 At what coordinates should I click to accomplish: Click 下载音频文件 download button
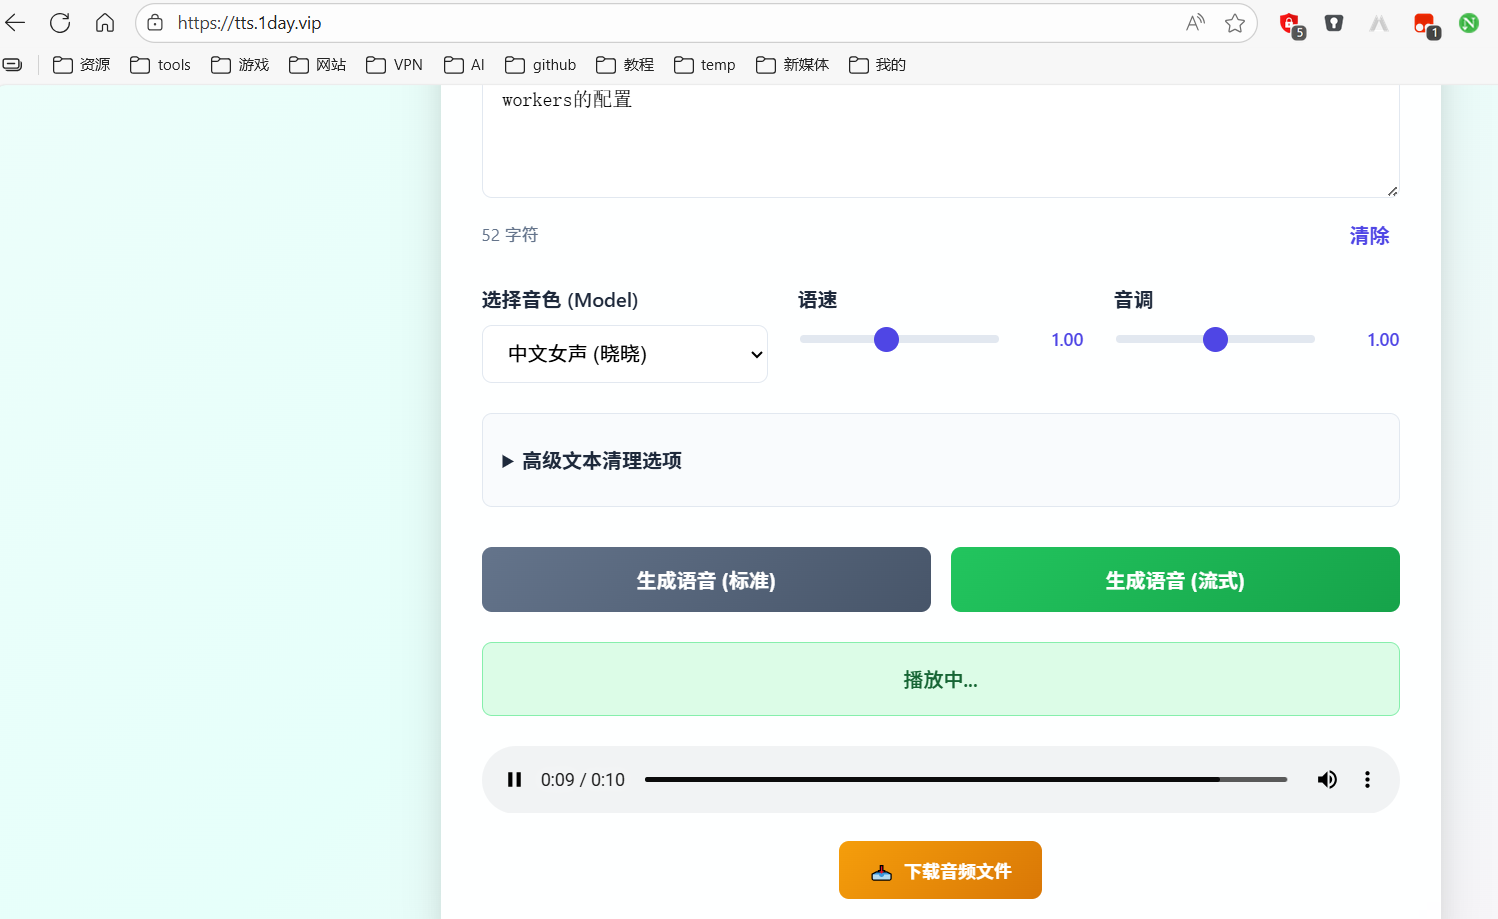[940, 870]
